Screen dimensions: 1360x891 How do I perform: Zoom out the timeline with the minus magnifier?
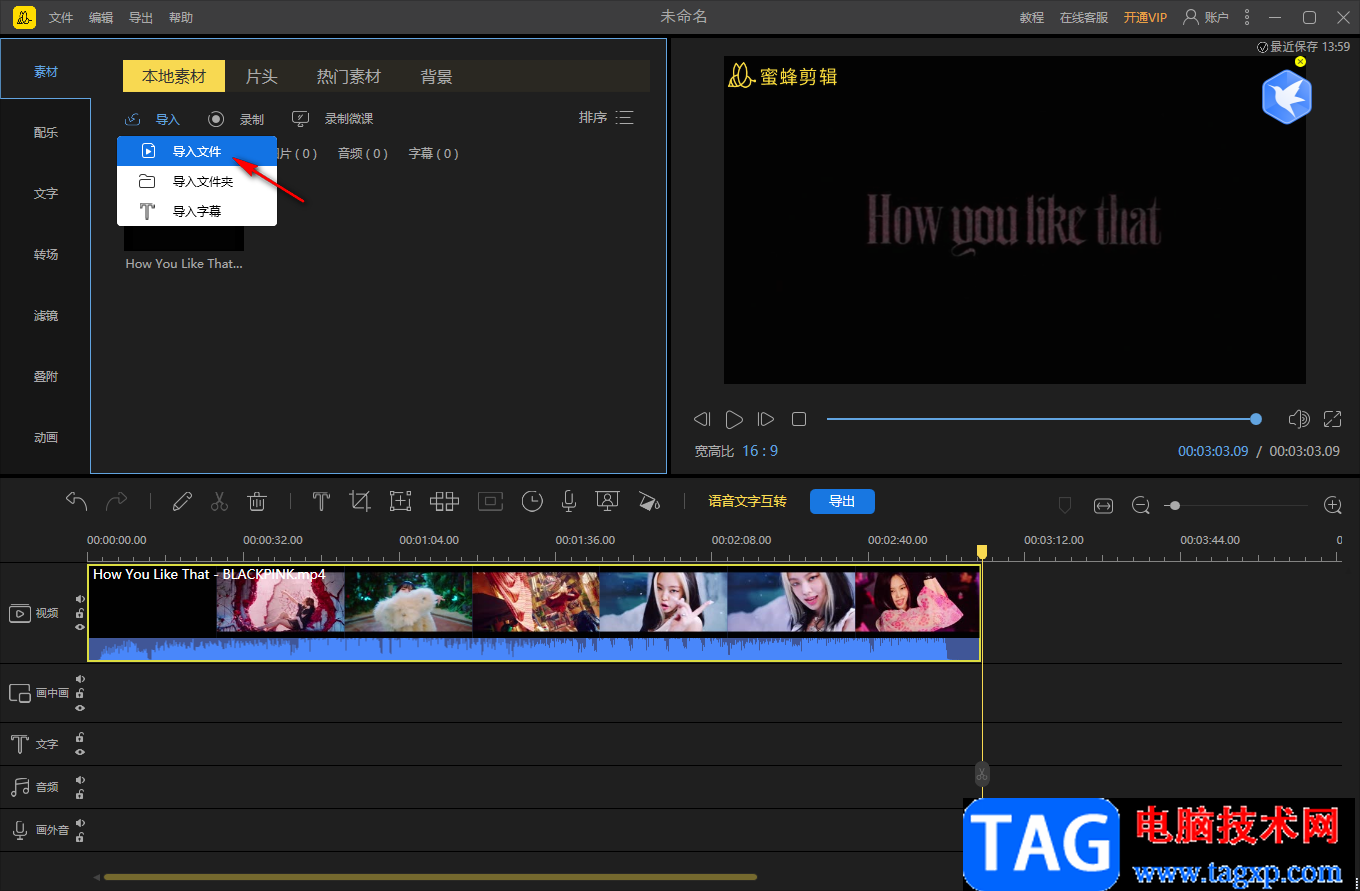[x=1141, y=506]
